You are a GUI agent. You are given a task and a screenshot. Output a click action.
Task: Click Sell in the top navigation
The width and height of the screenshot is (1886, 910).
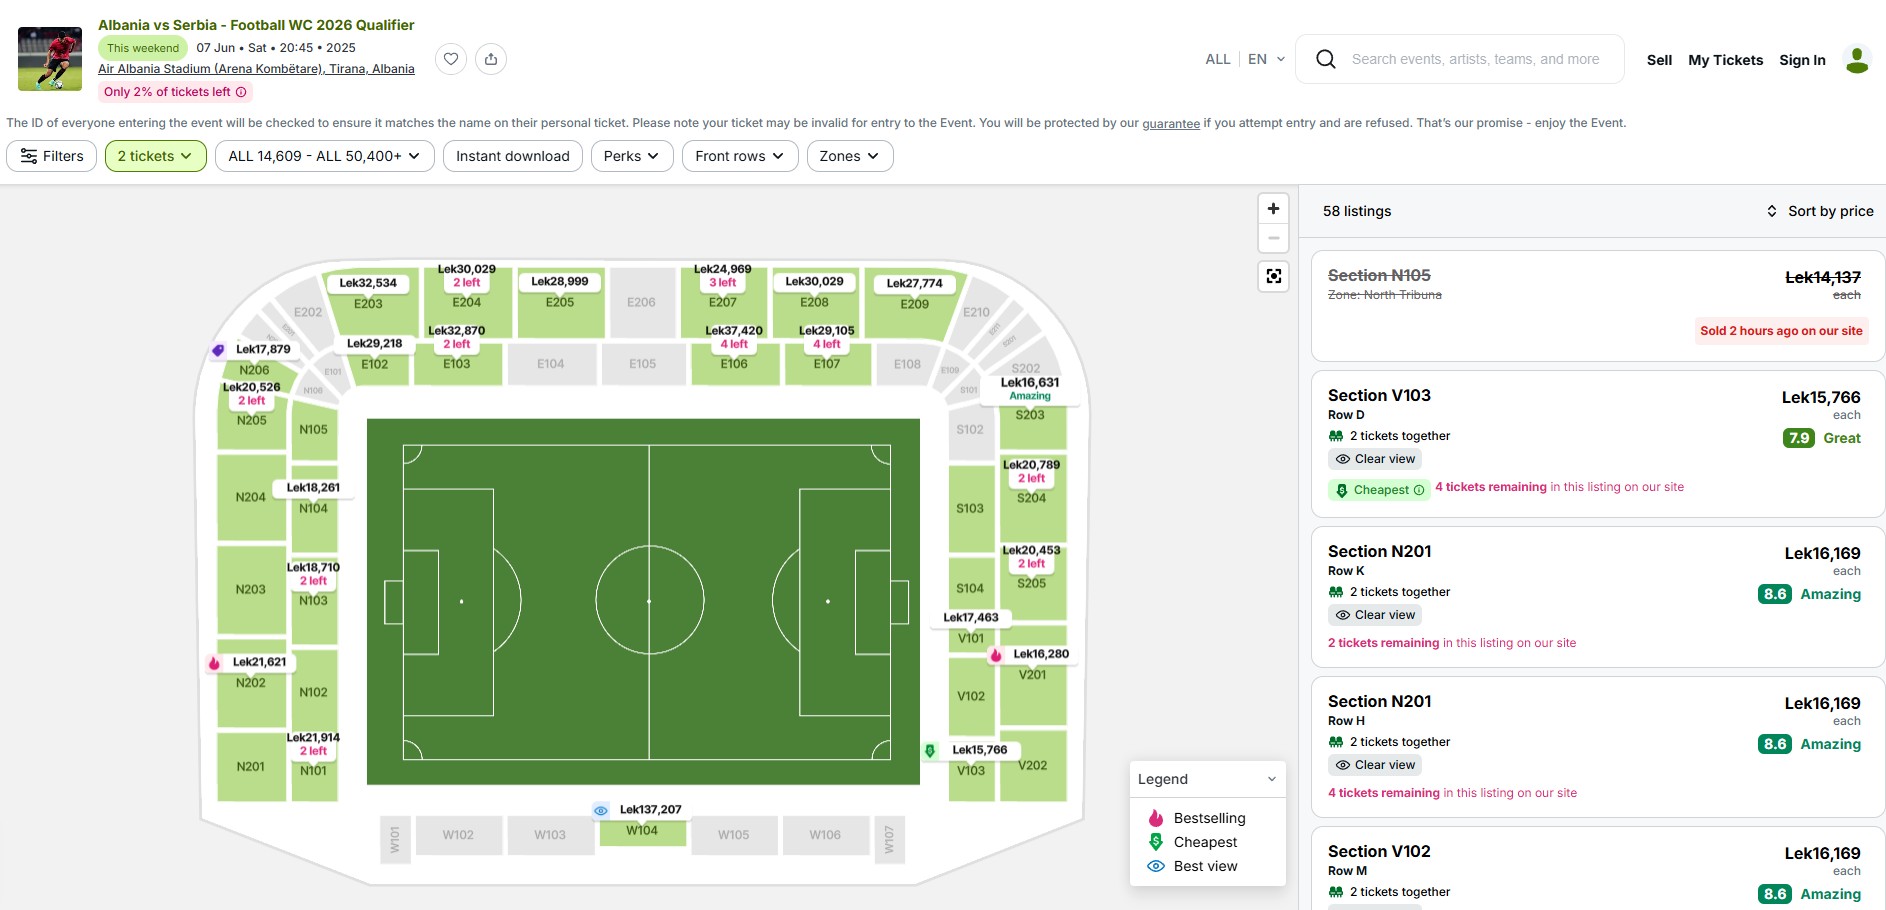click(x=1659, y=60)
